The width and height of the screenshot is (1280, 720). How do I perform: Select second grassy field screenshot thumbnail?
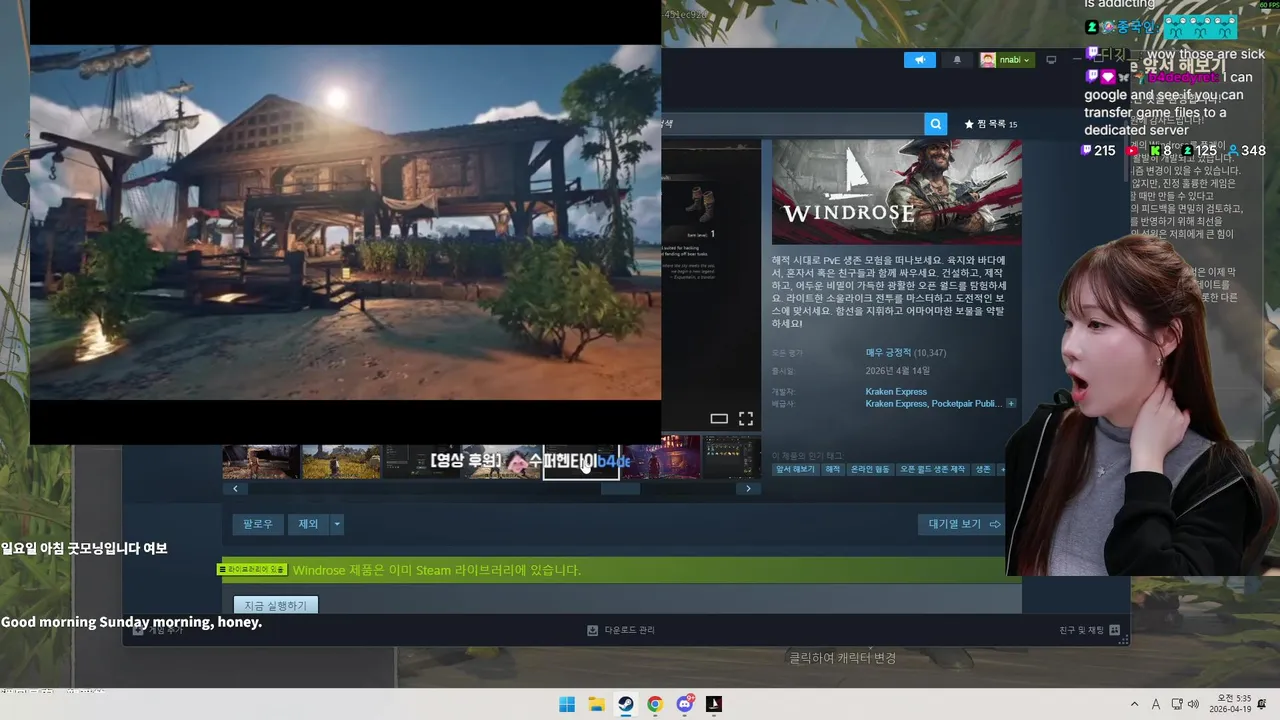tap(341, 462)
